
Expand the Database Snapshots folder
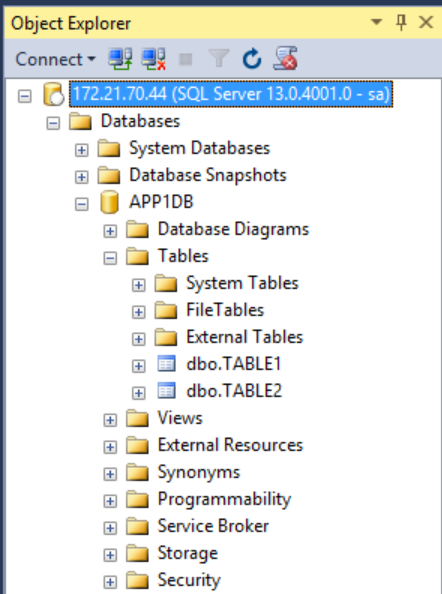click(81, 177)
